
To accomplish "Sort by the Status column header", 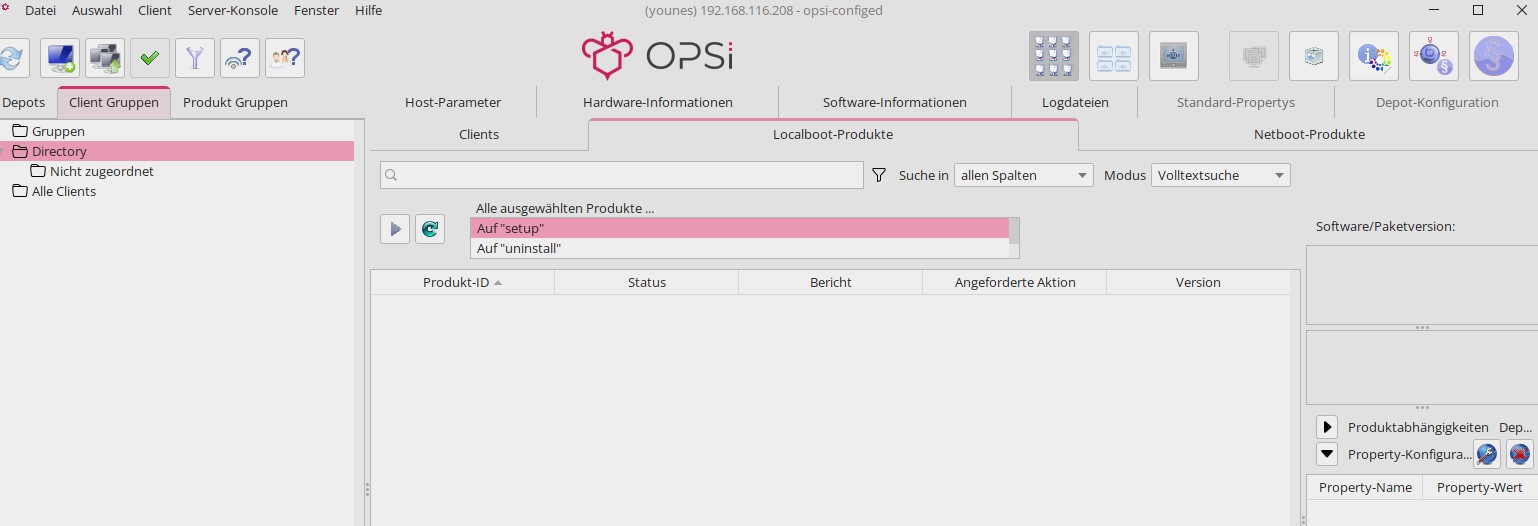I will pyautogui.click(x=647, y=282).
